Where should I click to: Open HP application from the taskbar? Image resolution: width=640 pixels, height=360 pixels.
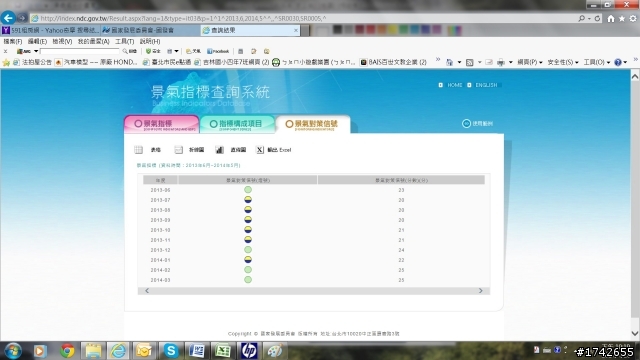click(x=249, y=351)
